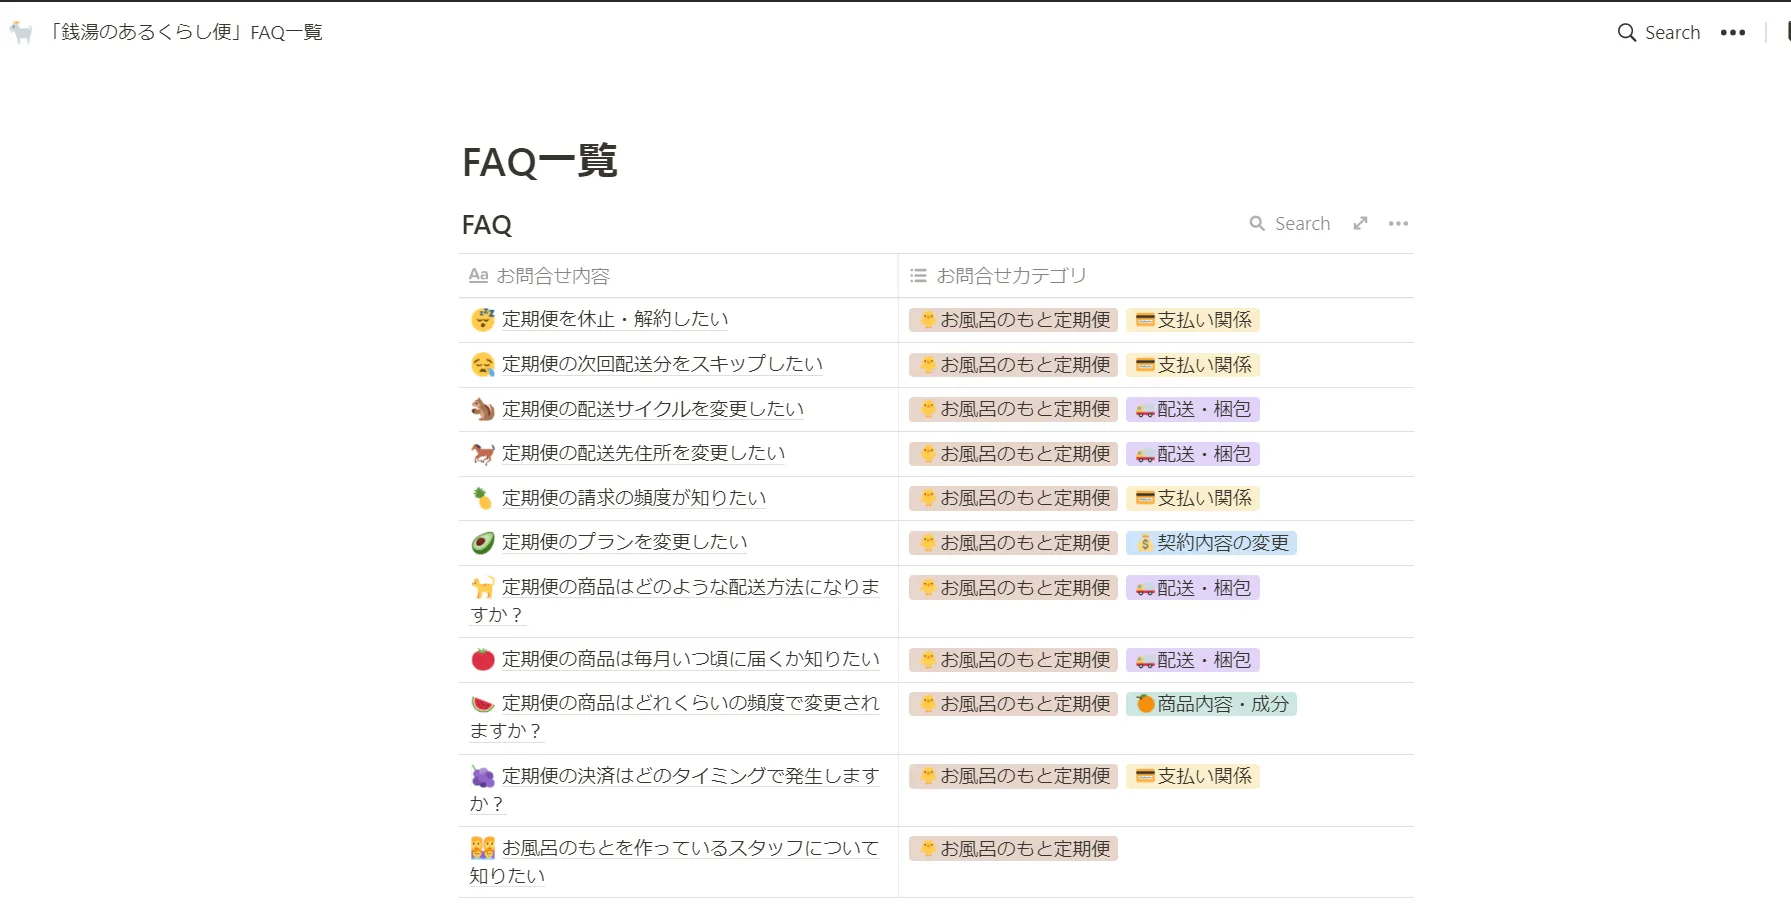This screenshot has height=907, width=1791.
Task: Open 定期便の配送サイクルを変更したい entry
Action: pyautogui.click(x=652, y=409)
